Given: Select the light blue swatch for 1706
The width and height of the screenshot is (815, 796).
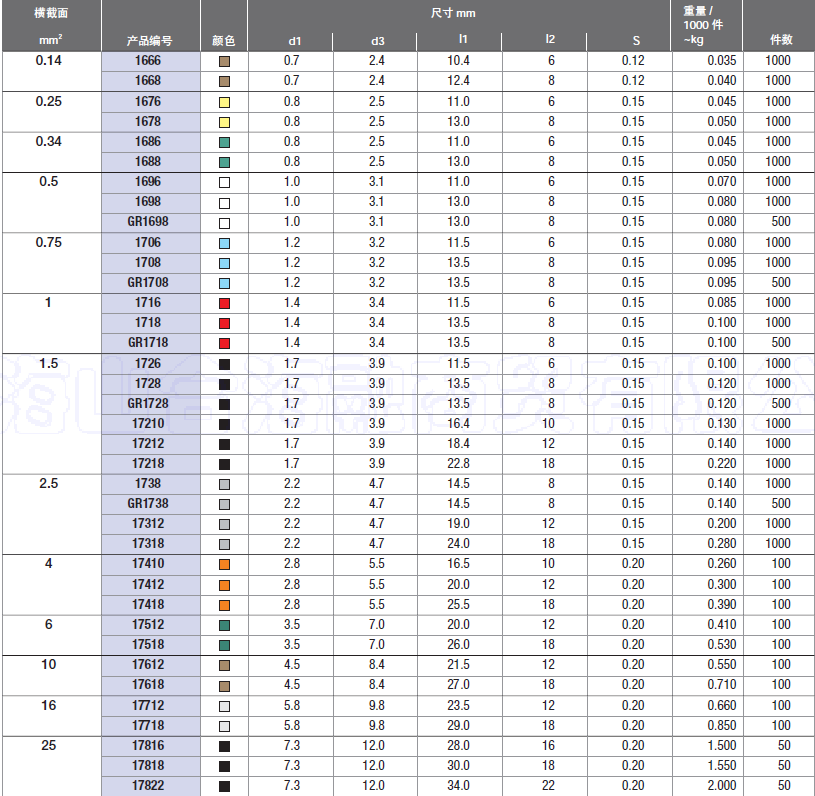Looking at the screenshot, I should pos(224,243).
